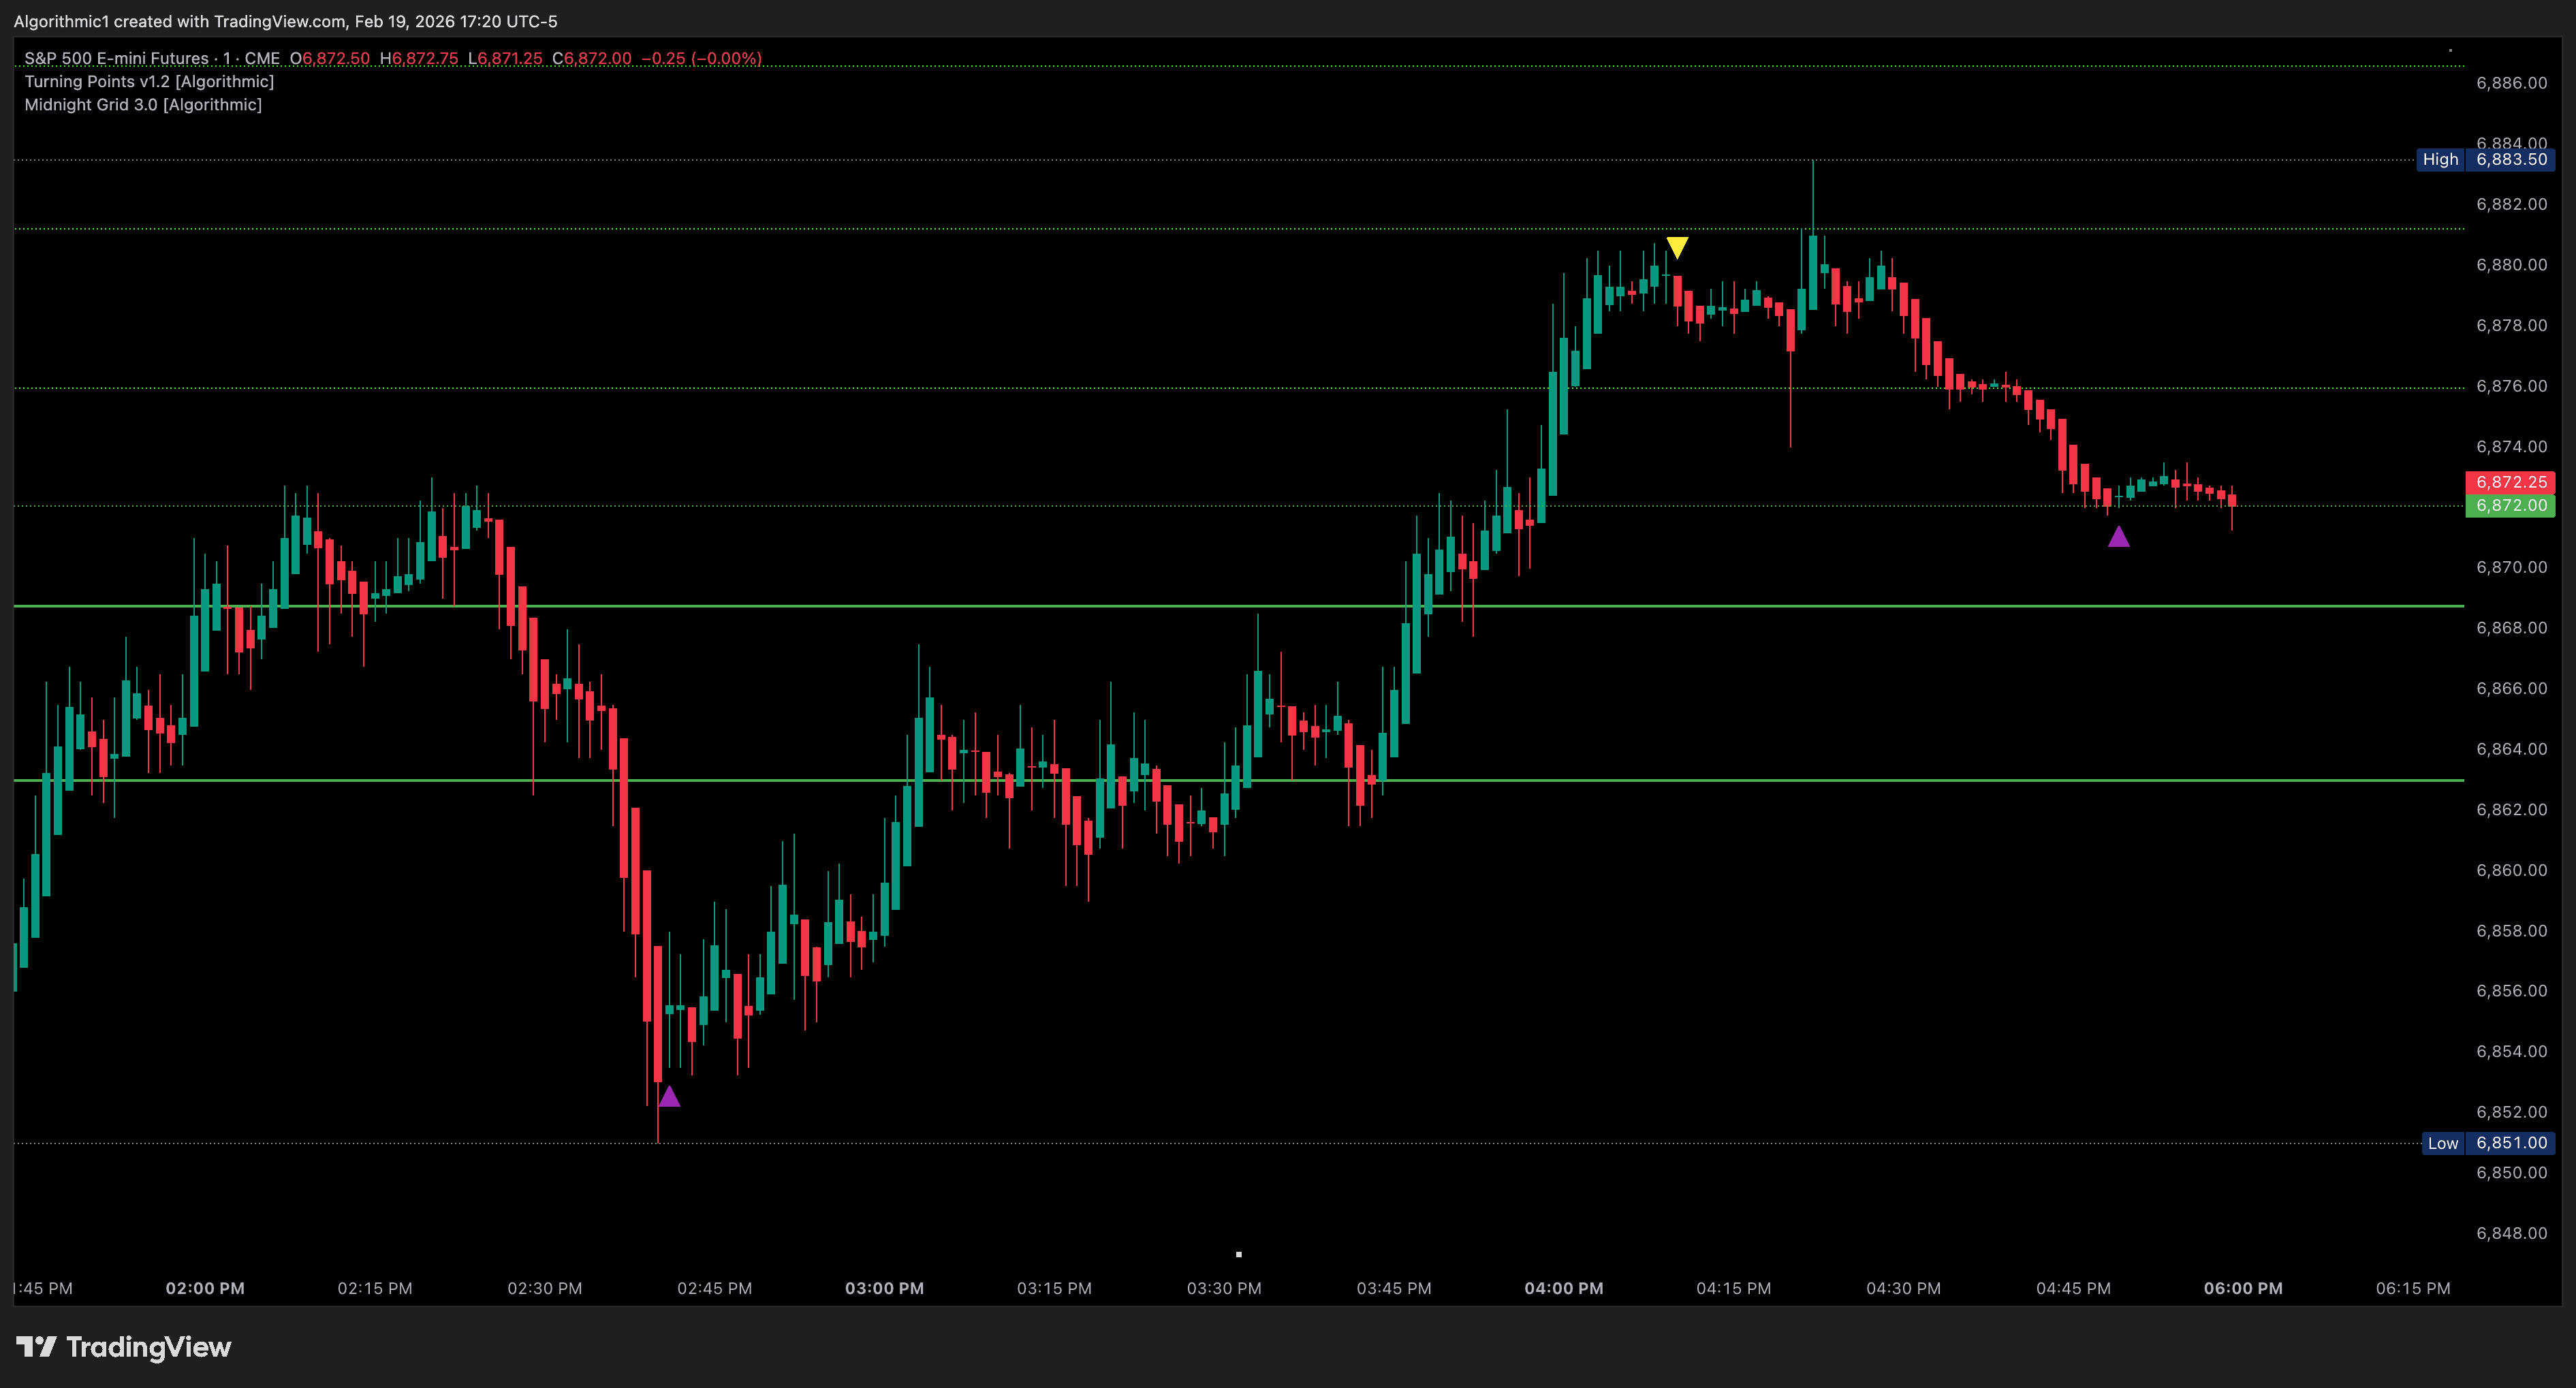Click the tallest candle at the chart high
Image resolution: width=2576 pixels, height=1388 pixels.
point(1813,230)
